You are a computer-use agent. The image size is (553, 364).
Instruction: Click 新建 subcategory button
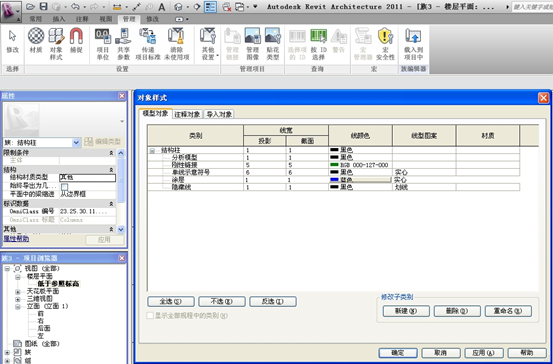[x=406, y=311]
